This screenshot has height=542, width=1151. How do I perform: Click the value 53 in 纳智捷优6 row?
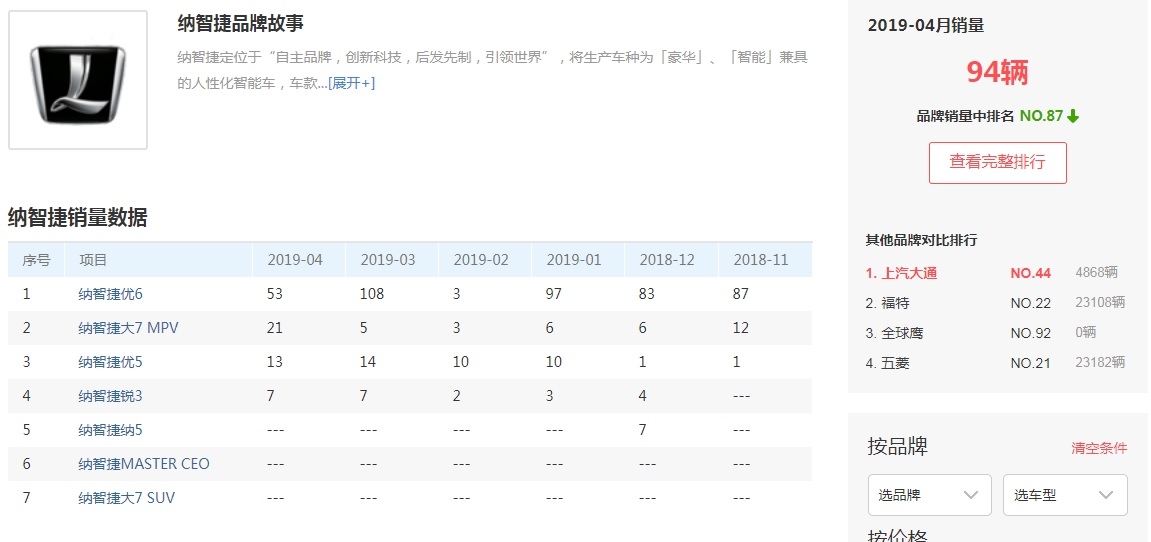coord(275,294)
